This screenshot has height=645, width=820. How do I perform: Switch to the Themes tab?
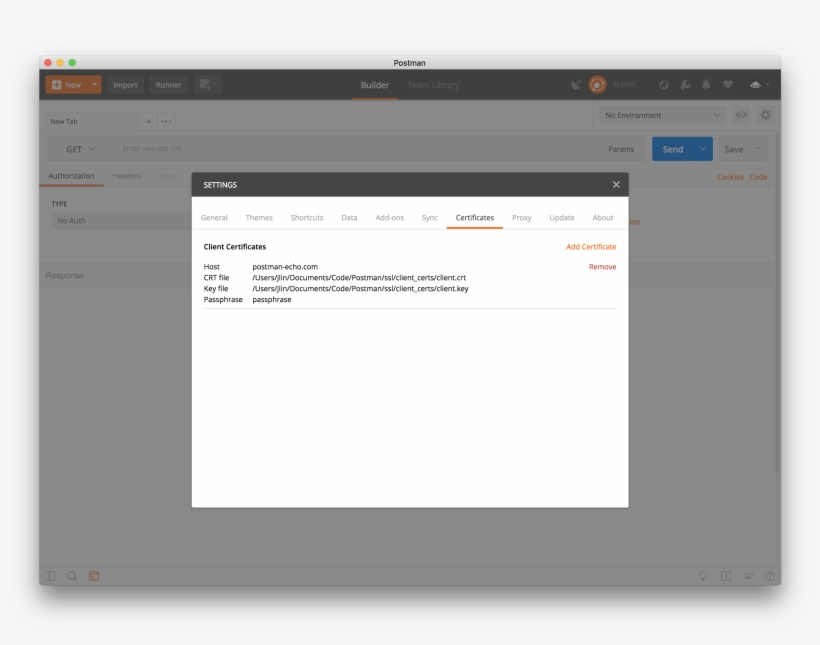click(259, 218)
